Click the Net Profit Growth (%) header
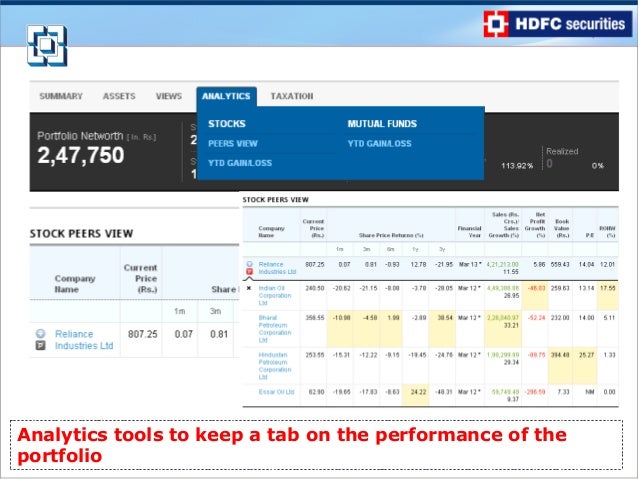638x479 pixels. [x=535, y=225]
